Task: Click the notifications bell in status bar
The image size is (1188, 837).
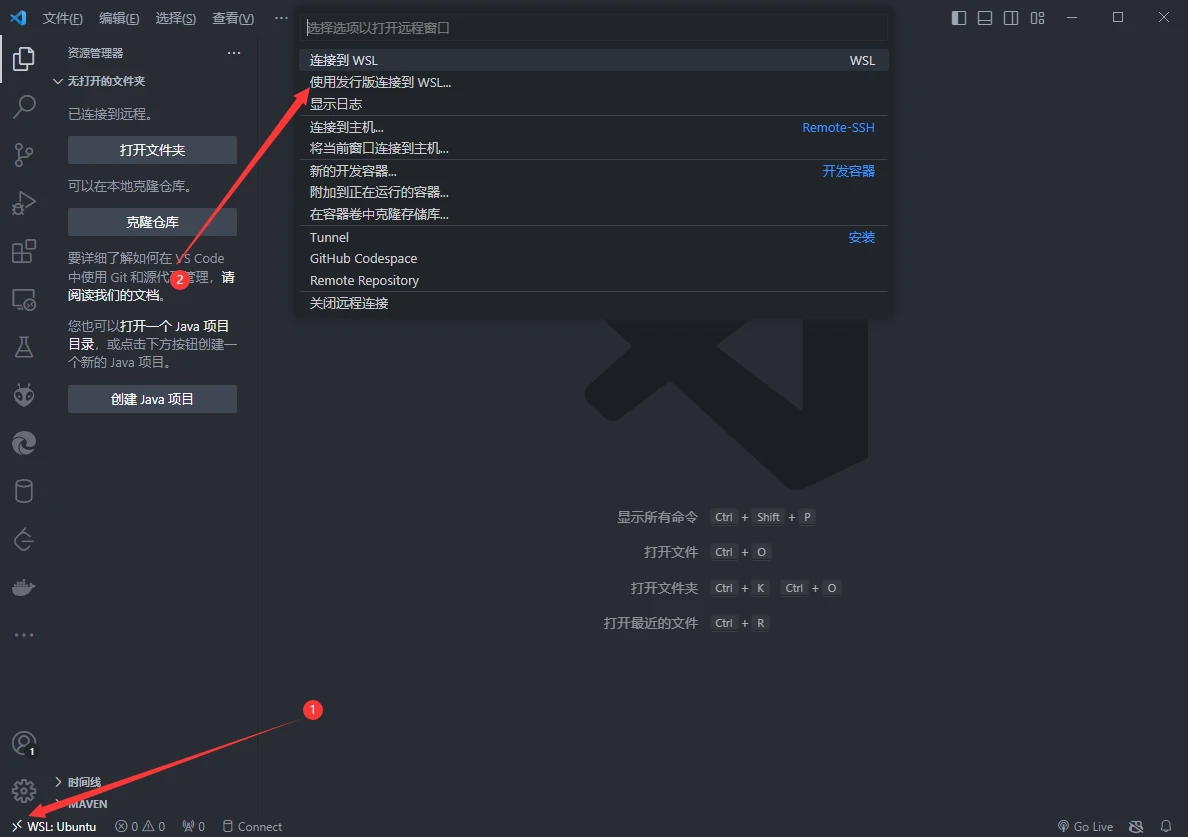Action: (x=1165, y=827)
